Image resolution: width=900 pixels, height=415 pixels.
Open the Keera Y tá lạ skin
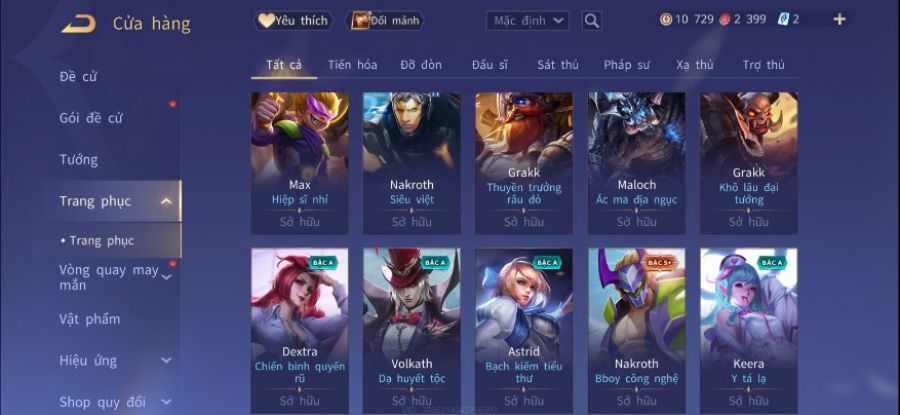pos(748,331)
